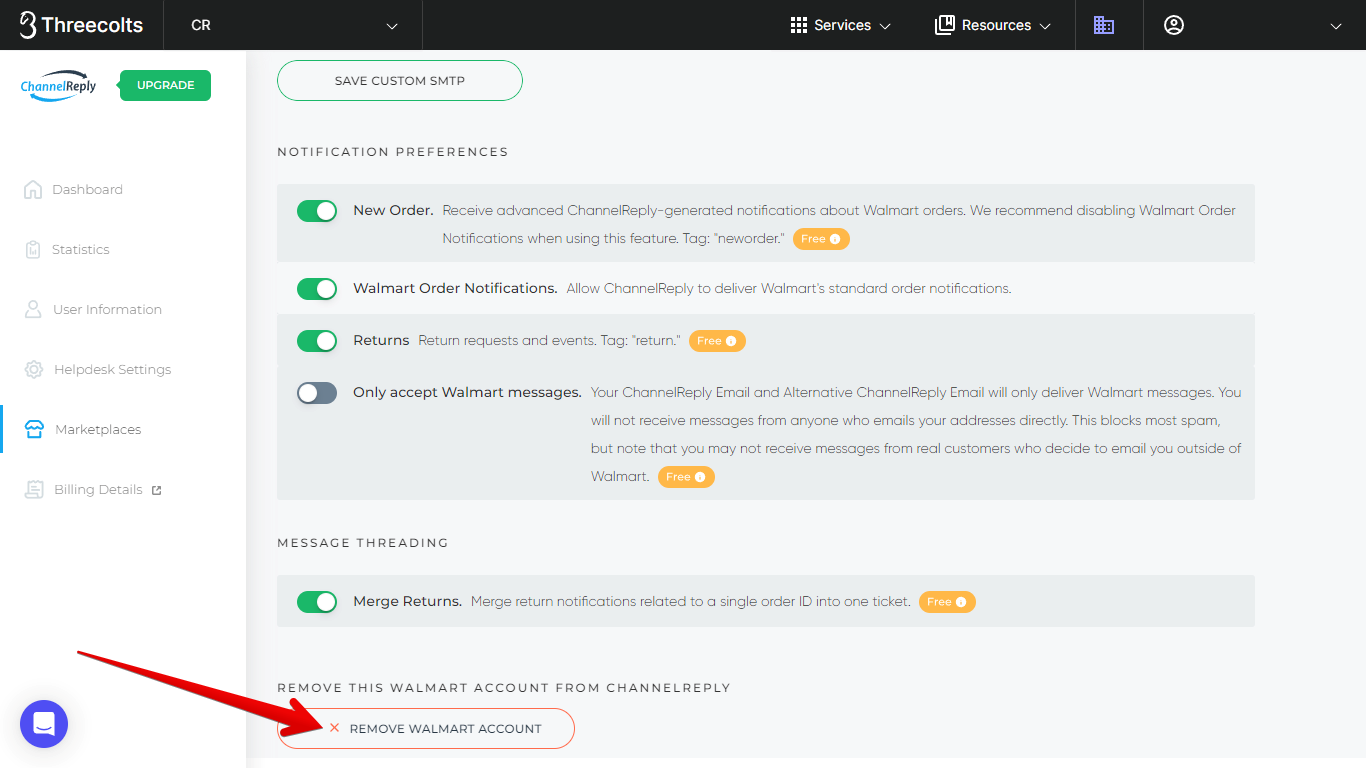Open the ChannelReply logo home
The height and width of the screenshot is (768, 1366).
(58, 85)
